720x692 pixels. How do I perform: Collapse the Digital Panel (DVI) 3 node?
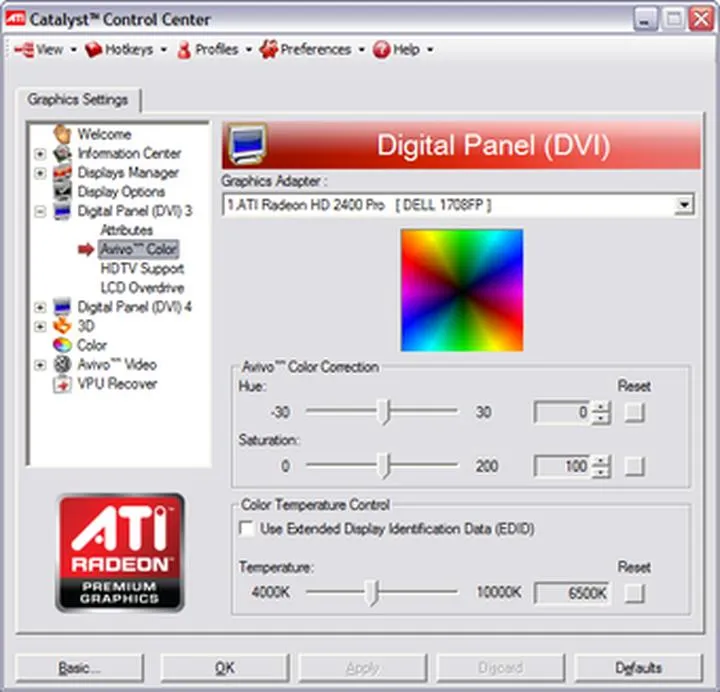pyautogui.click(x=40, y=212)
